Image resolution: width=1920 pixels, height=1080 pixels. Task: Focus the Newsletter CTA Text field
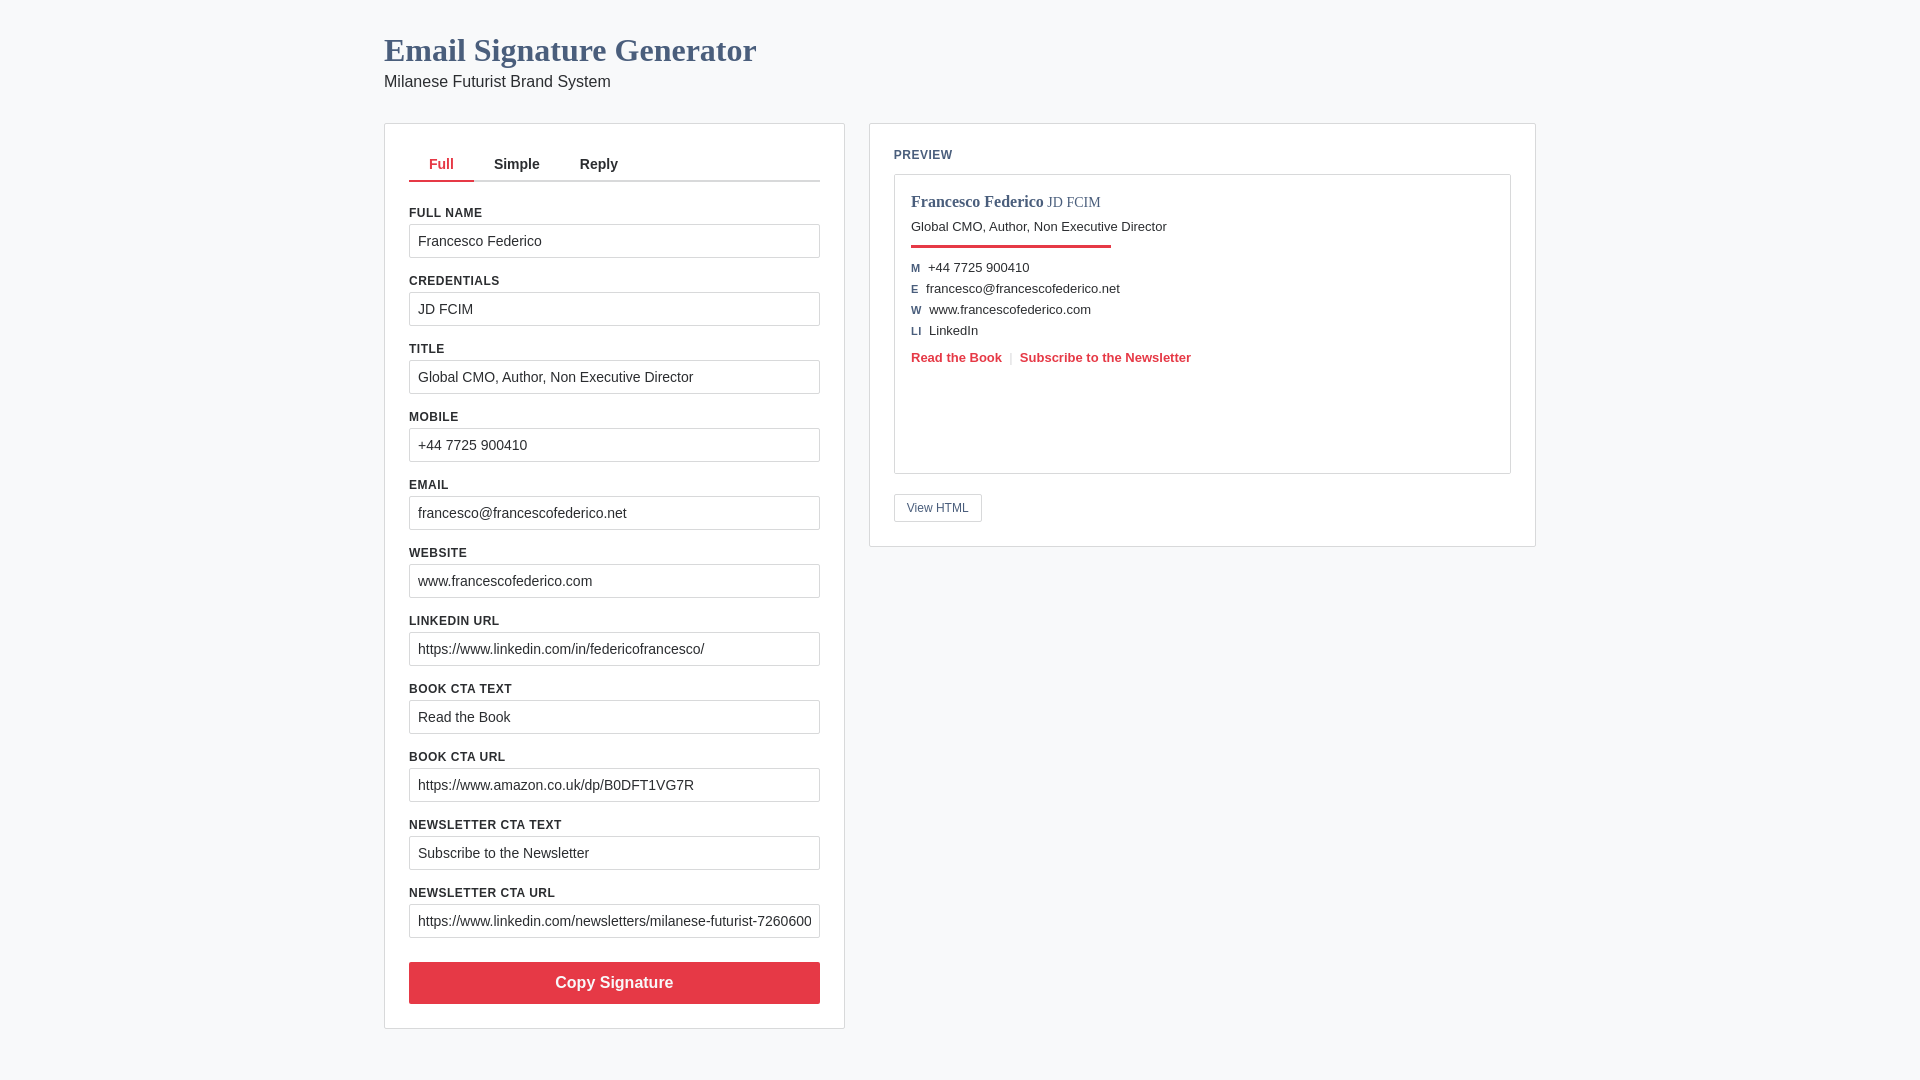(614, 853)
